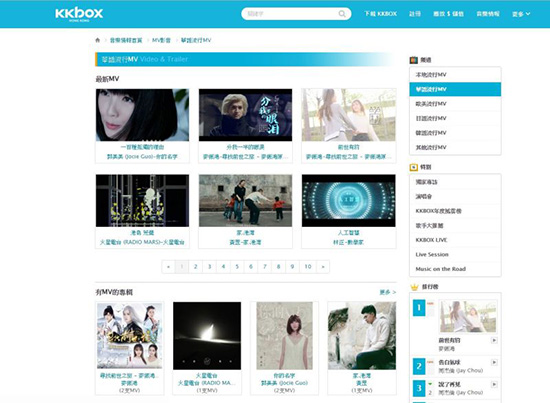Open the RADIO MARS MV thumbnail

point(142,201)
